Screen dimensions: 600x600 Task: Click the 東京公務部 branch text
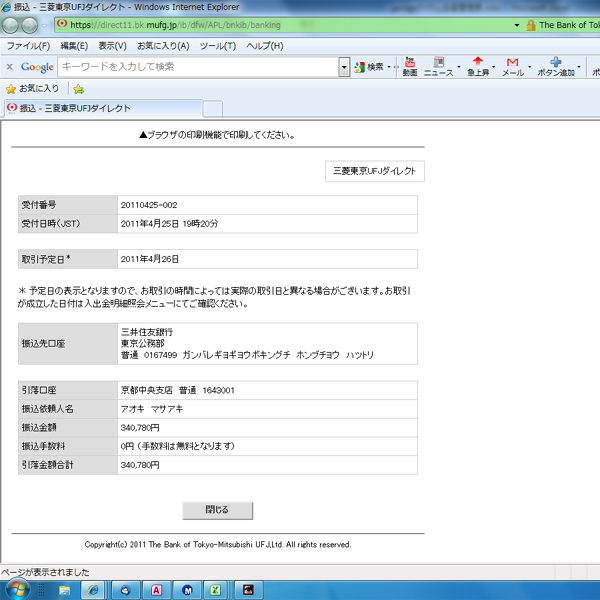tap(143, 343)
